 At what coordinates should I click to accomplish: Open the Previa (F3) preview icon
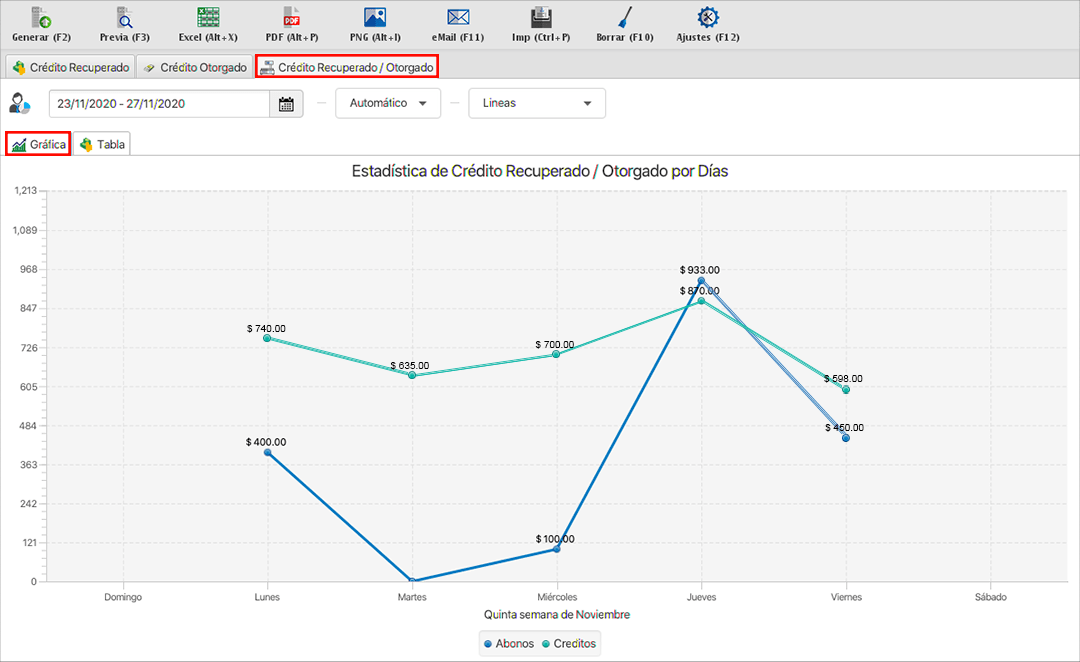pyautogui.click(x=125, y=17)
